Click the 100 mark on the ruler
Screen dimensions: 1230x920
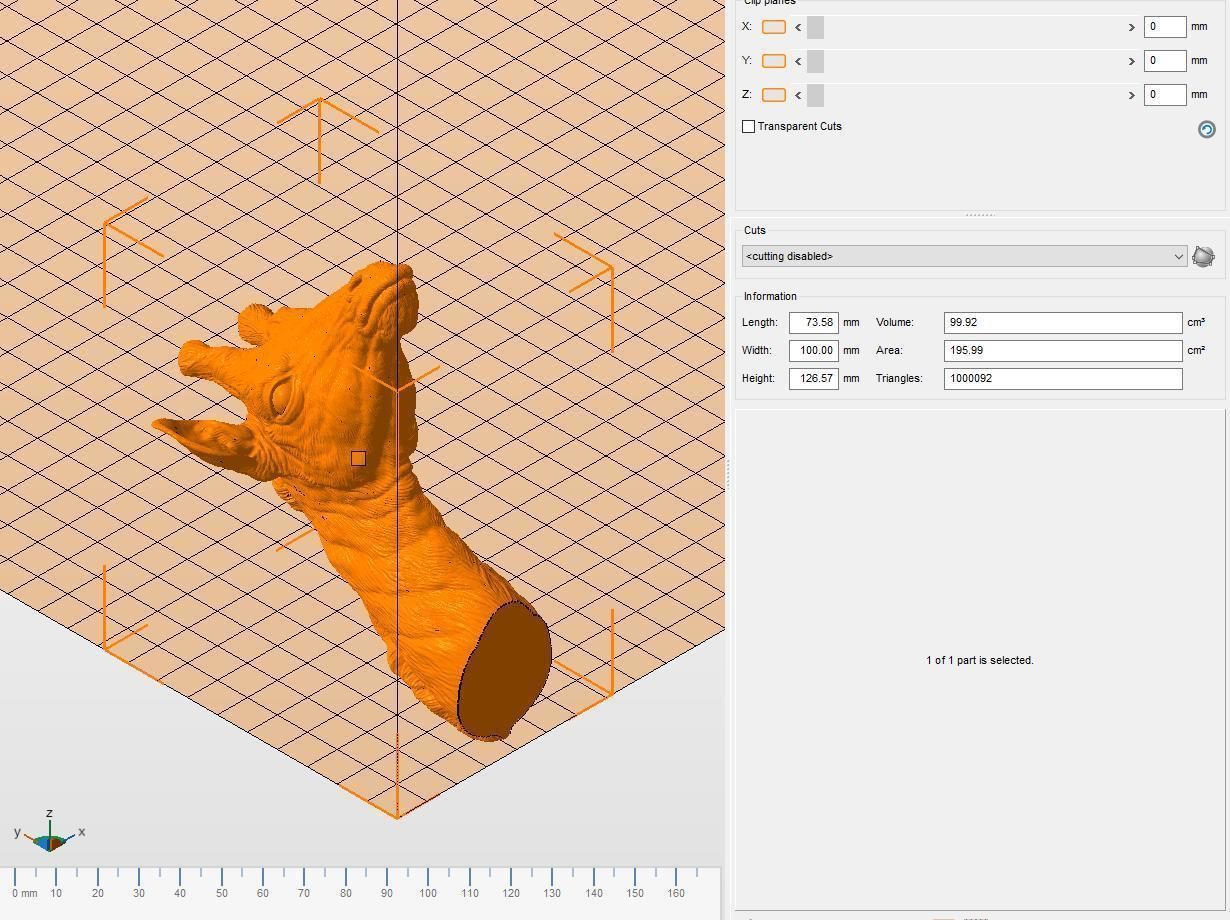click(428, 893)
